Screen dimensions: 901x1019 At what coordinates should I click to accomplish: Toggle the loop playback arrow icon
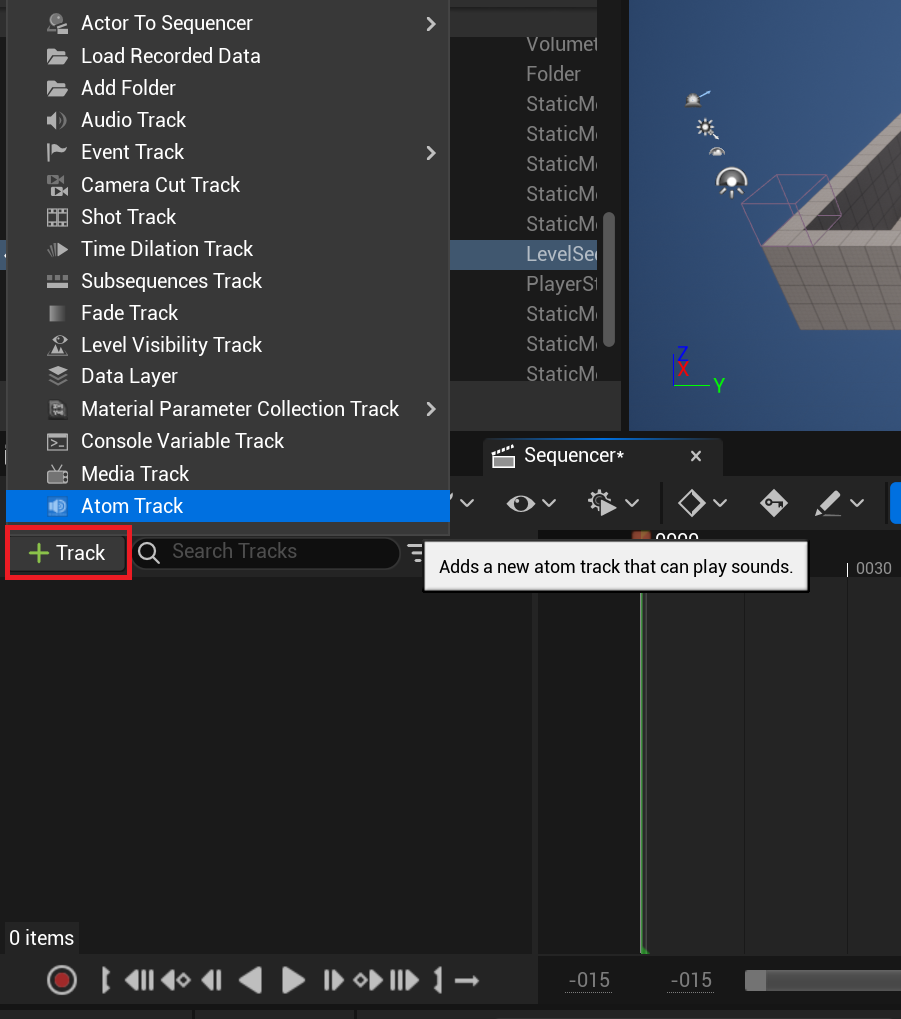click(467, 981)
